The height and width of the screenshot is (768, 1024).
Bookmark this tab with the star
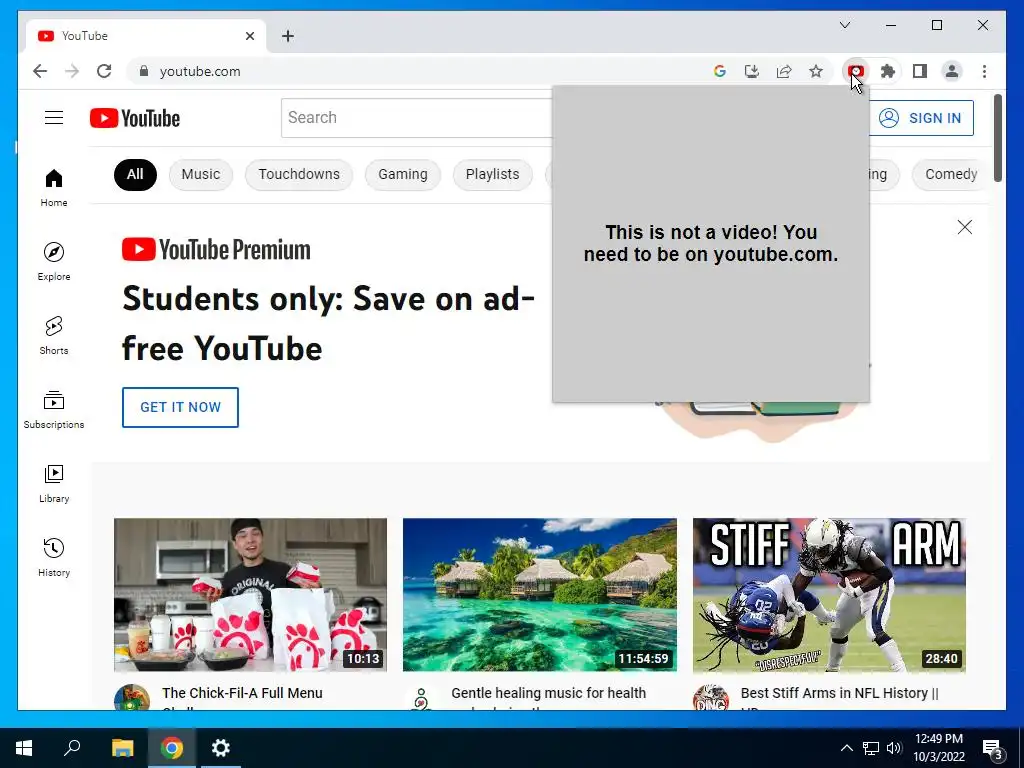(x=816, y=71)
